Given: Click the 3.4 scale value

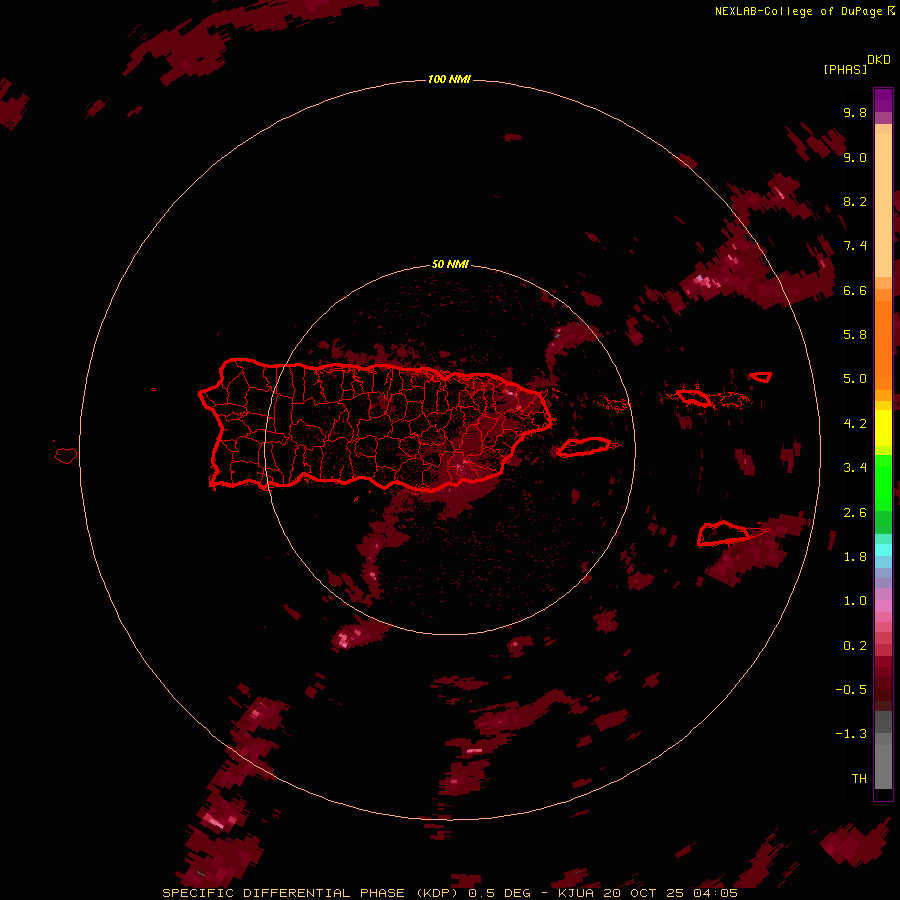Looking at the screenshot, I should pyautogui.click(x=855, y=468).
